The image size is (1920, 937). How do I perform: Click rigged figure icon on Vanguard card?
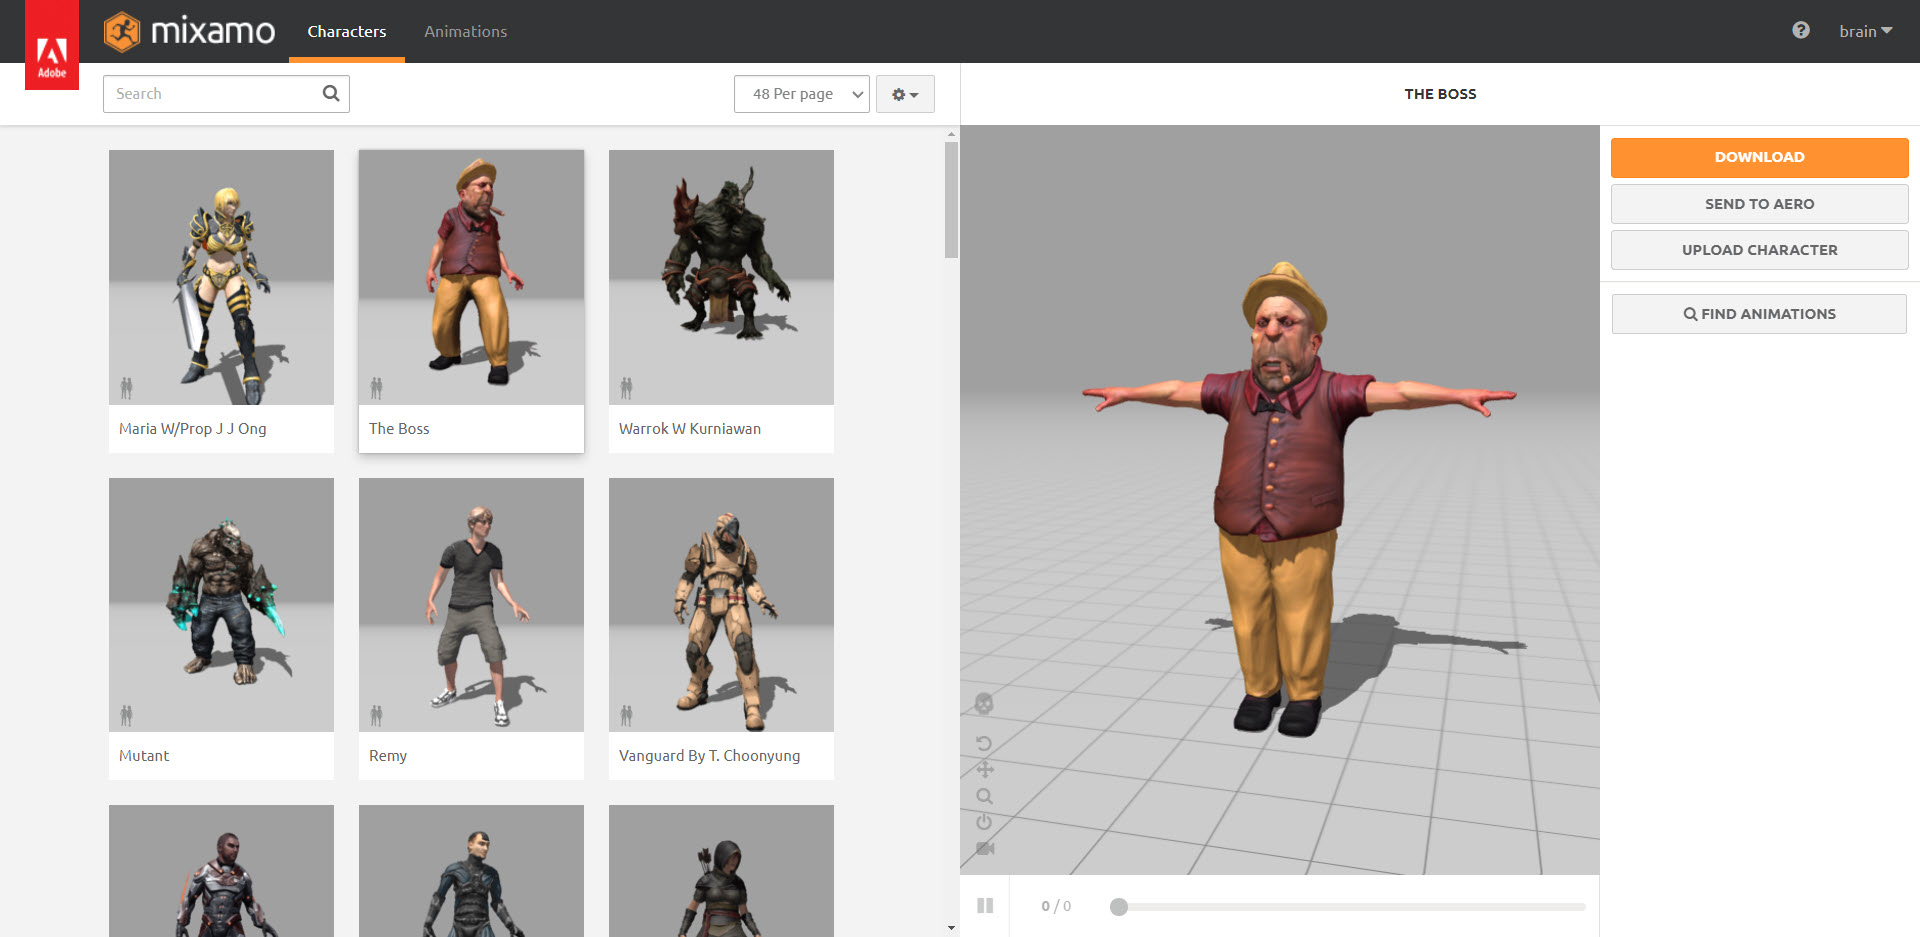(x=626, y=715)
